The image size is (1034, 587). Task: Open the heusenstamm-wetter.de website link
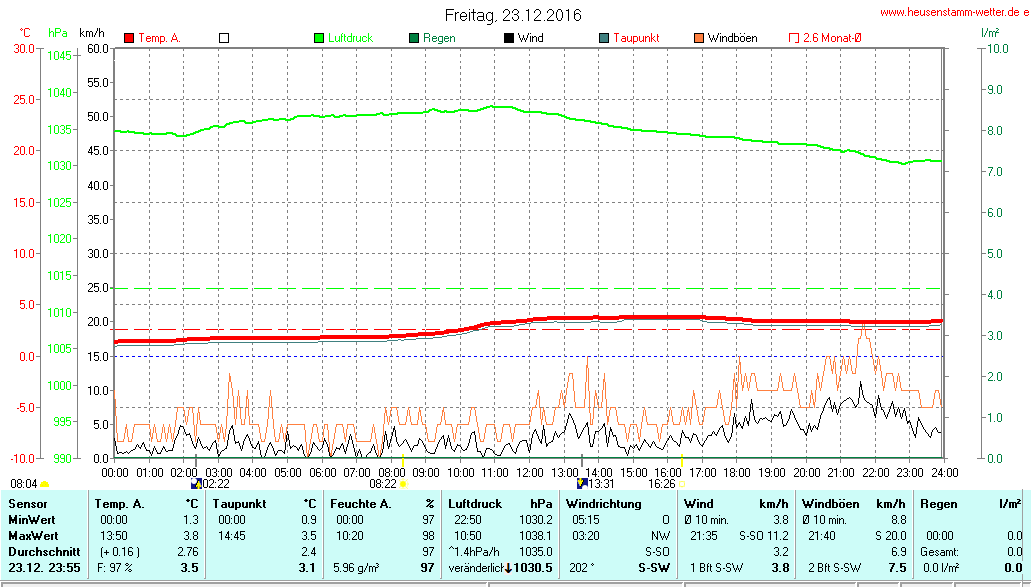954,12
